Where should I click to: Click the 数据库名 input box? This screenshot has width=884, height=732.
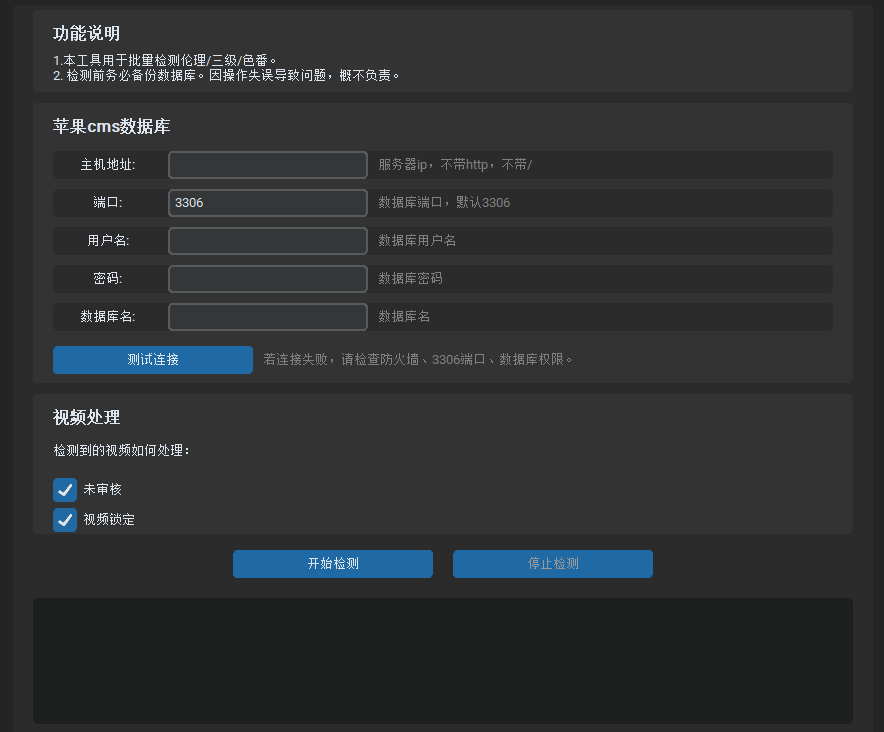pyautogui.click(x=267, y=317)
